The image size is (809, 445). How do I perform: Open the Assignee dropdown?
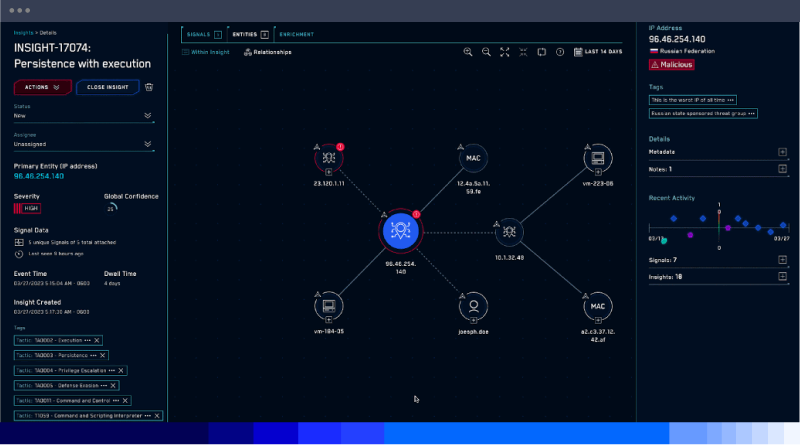[x=148, y=144]
